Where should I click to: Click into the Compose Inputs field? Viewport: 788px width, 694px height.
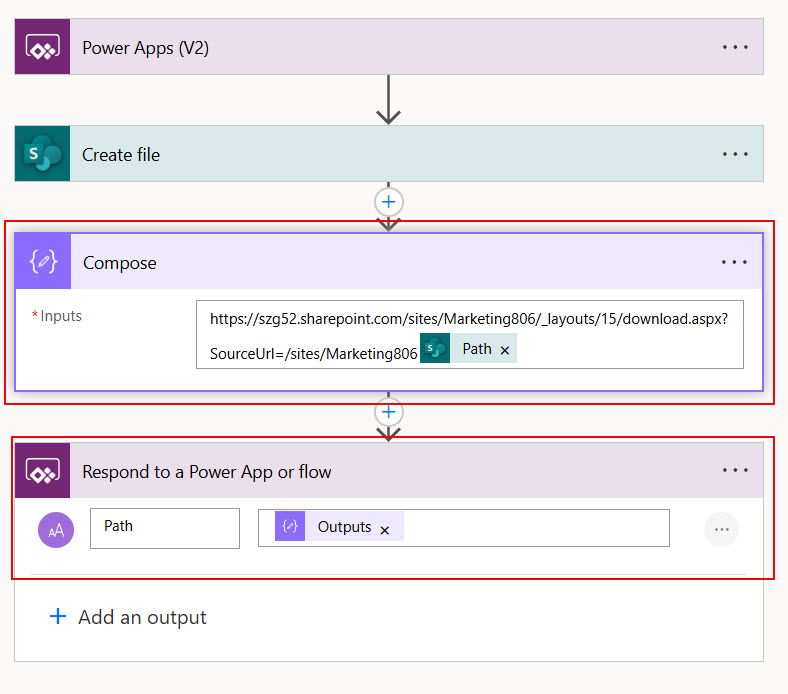coord(469,334)
